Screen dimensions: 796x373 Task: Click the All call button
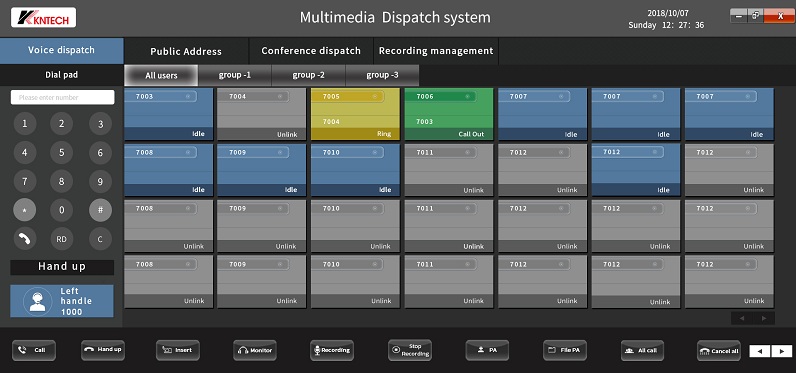642,350
